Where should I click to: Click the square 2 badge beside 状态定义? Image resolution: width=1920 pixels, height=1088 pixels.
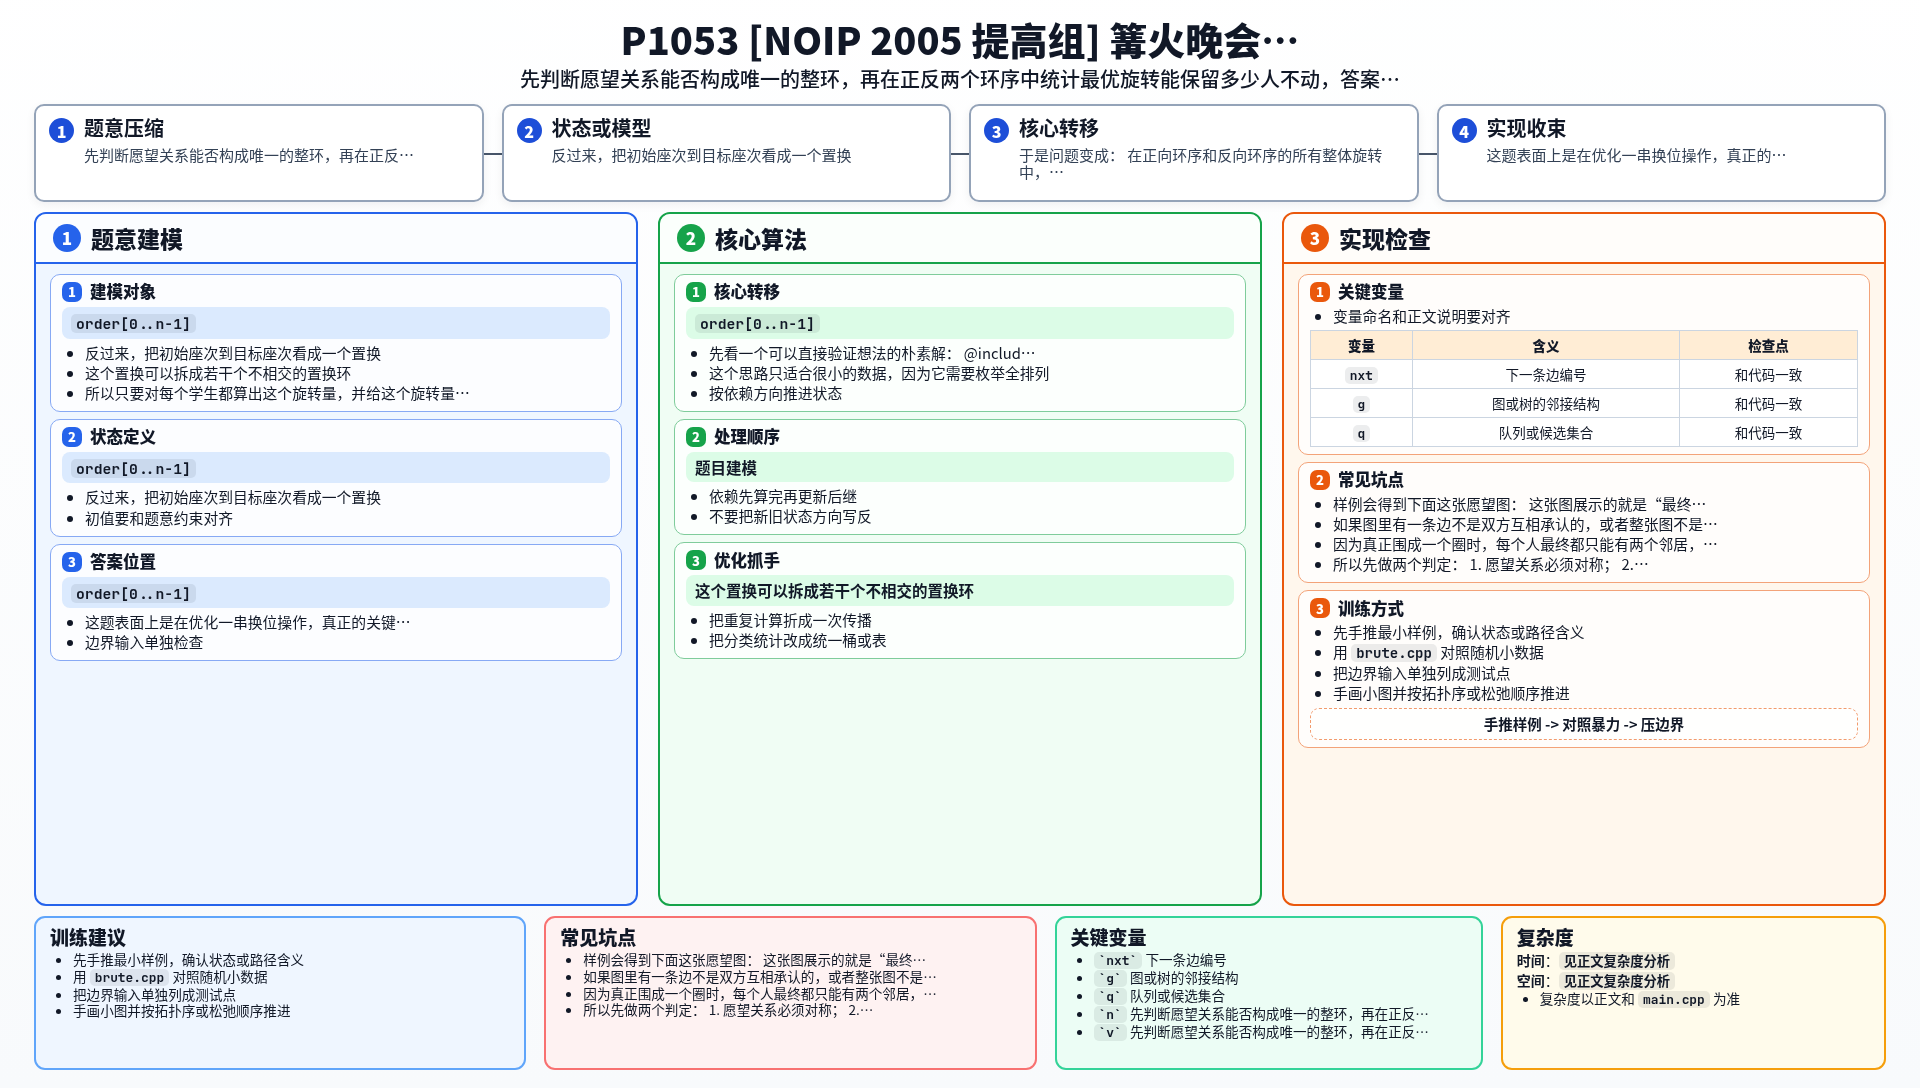72,437
